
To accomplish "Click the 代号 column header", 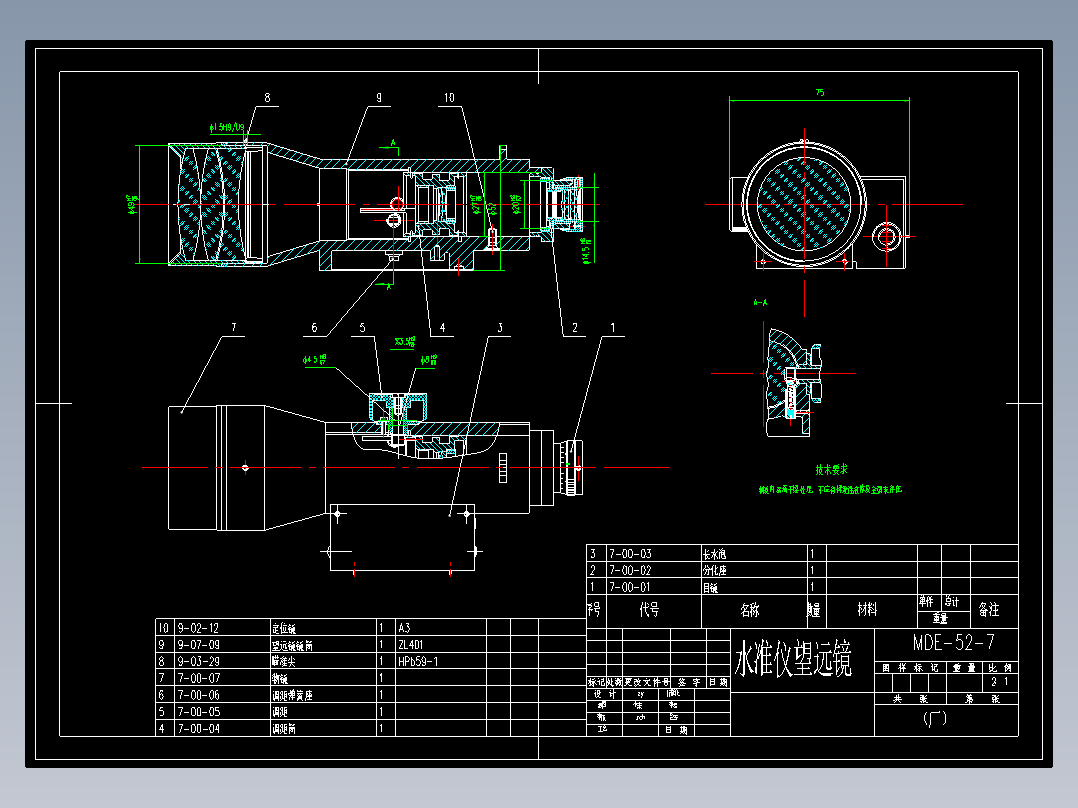I will tap(650, 609).
